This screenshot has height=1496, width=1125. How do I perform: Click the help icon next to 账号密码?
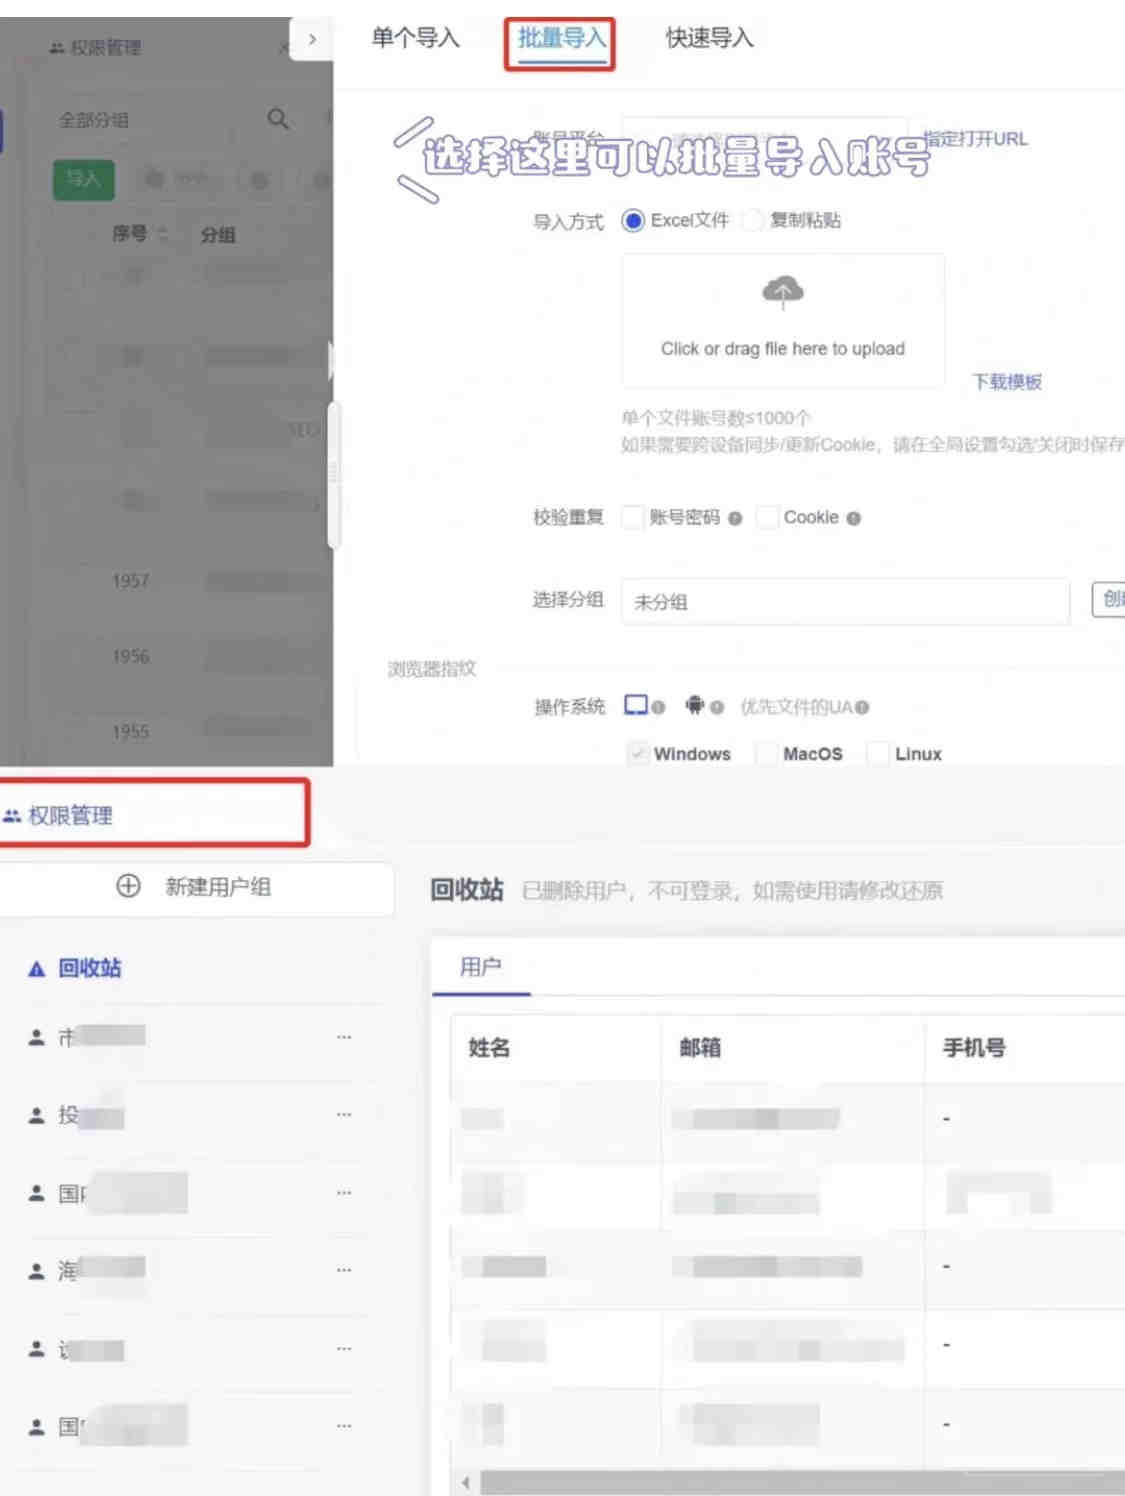tap(735, 518)
